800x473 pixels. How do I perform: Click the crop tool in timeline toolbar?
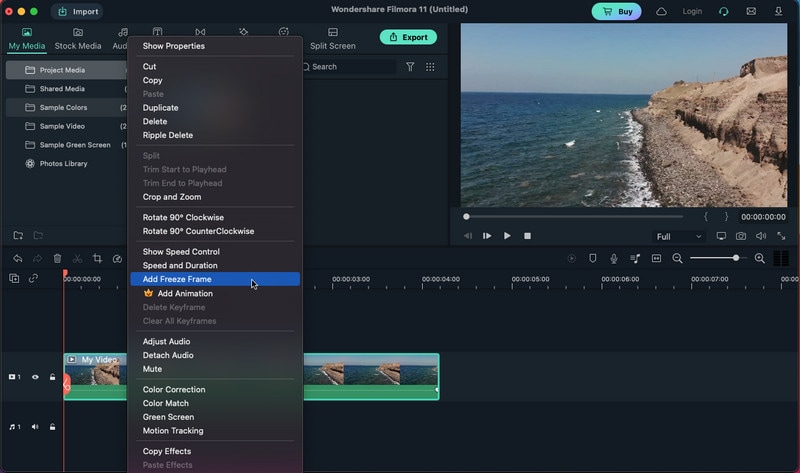pyautogui.click(x=97, y=258)
